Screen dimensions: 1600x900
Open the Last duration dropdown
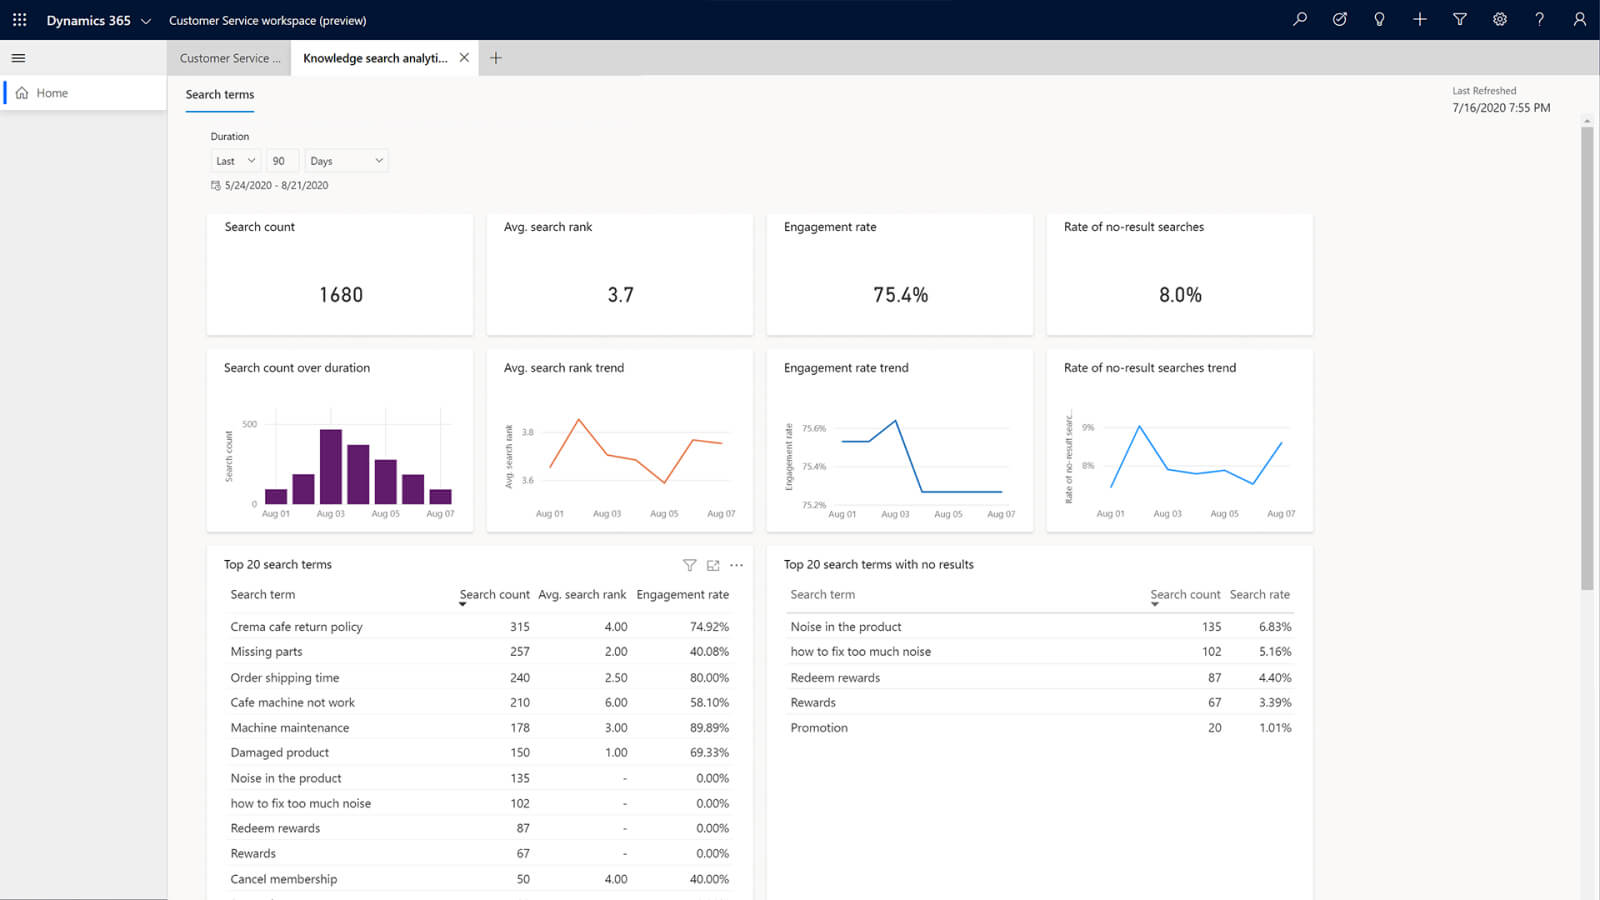233,160
